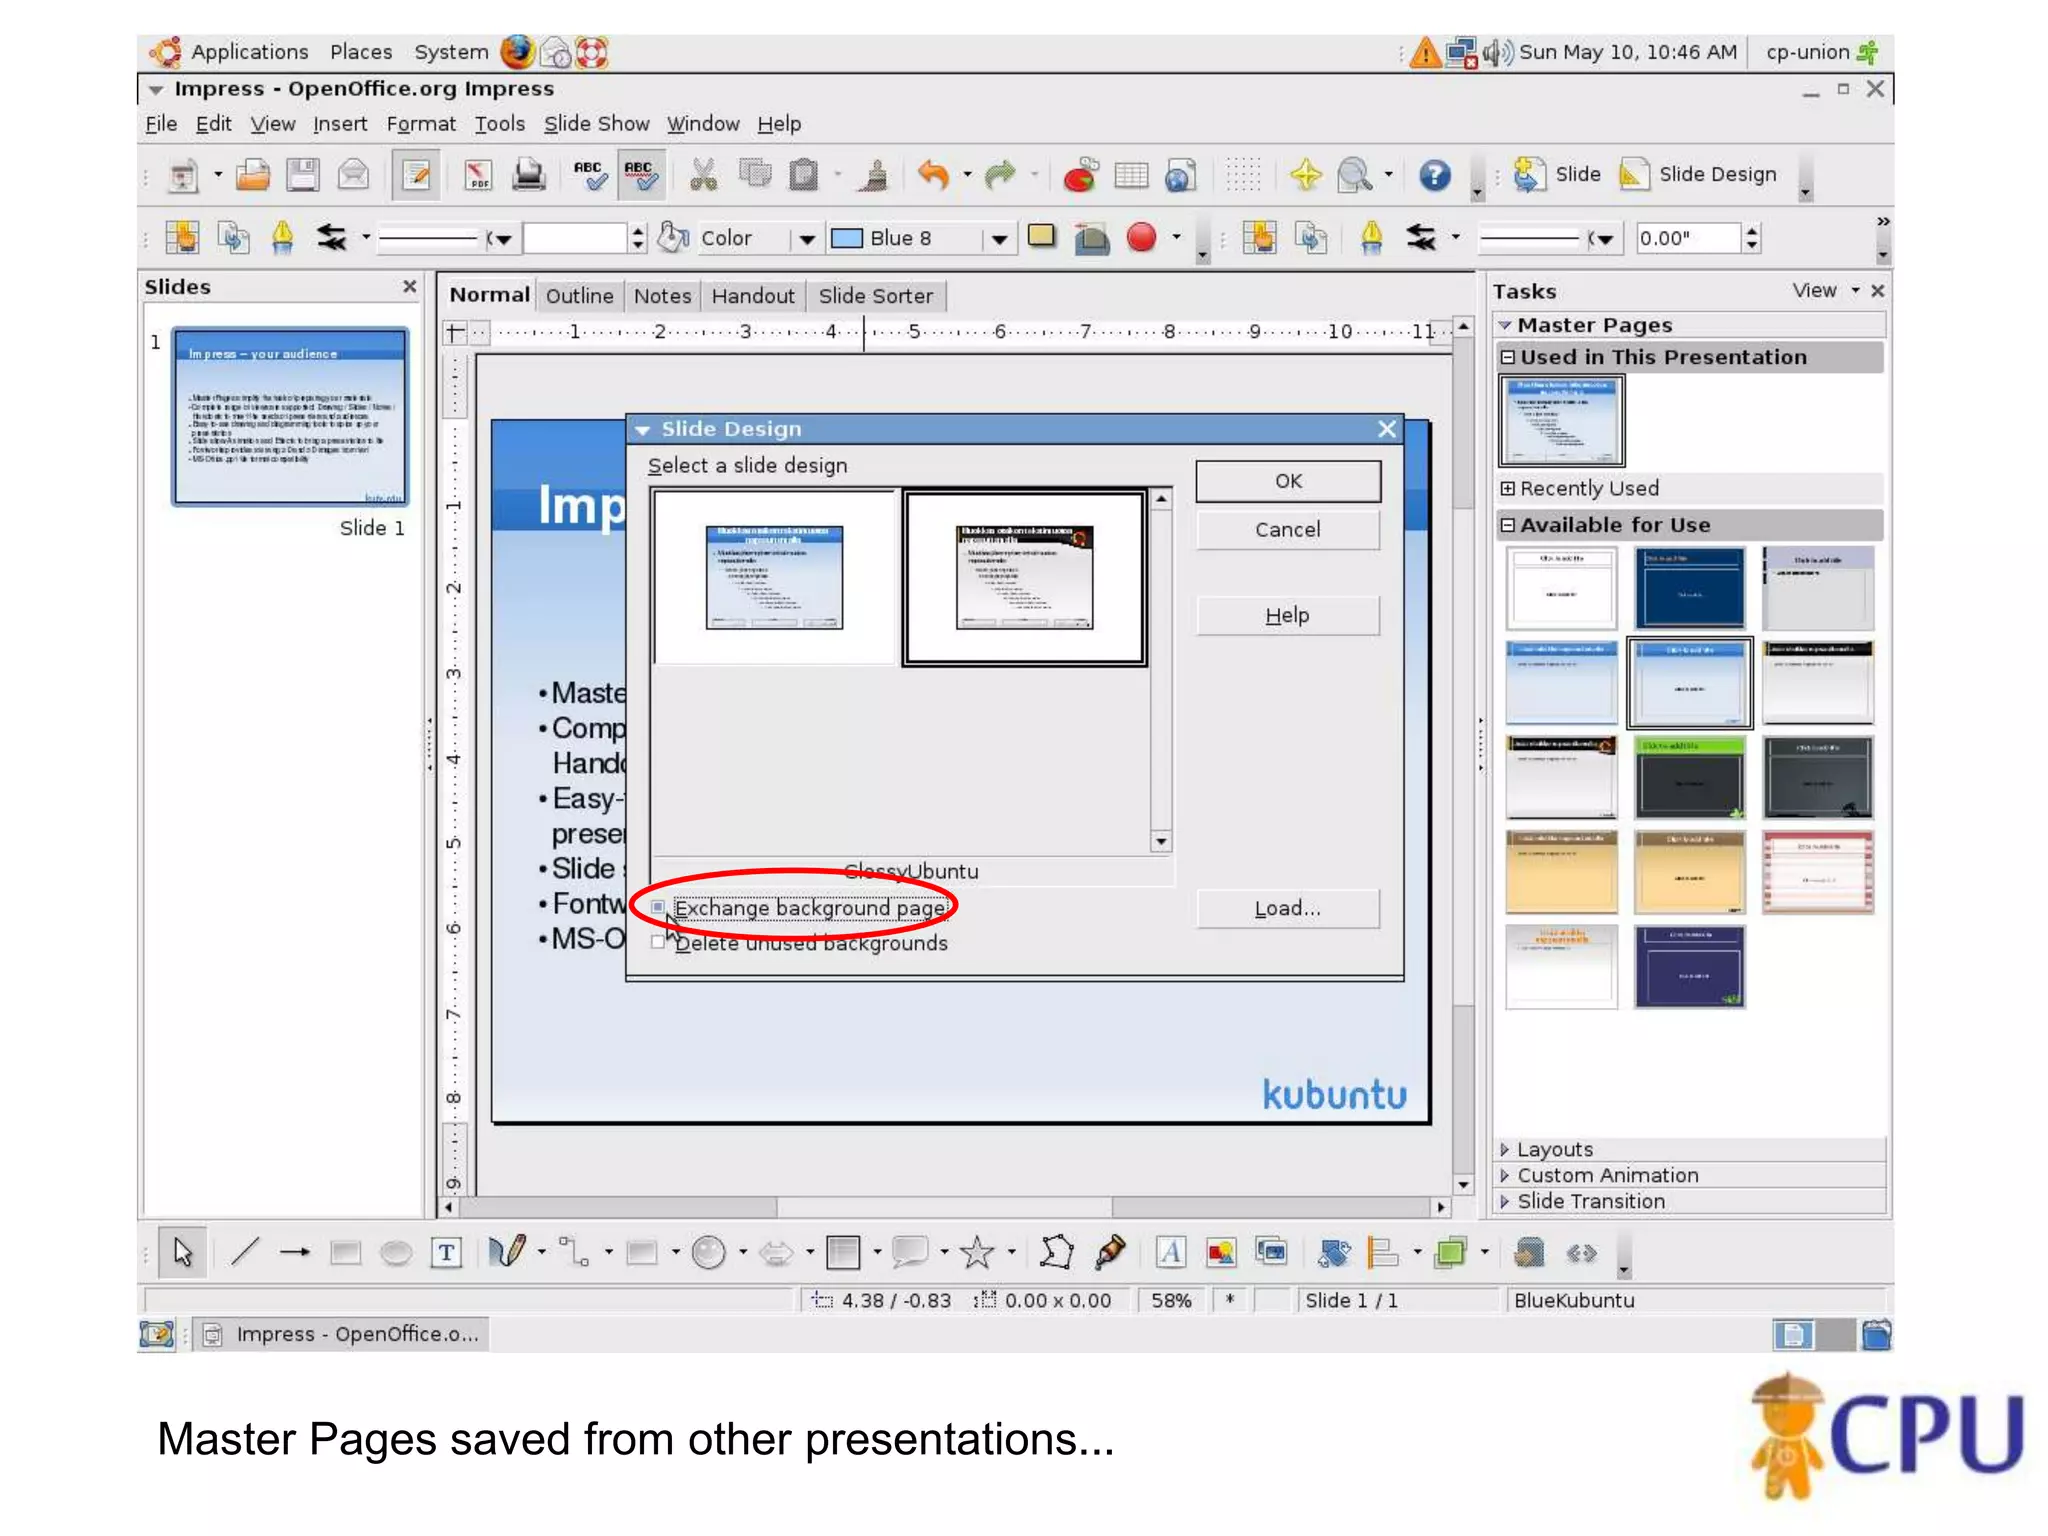Toggle Exchange background page checkbox

point(657,907)
